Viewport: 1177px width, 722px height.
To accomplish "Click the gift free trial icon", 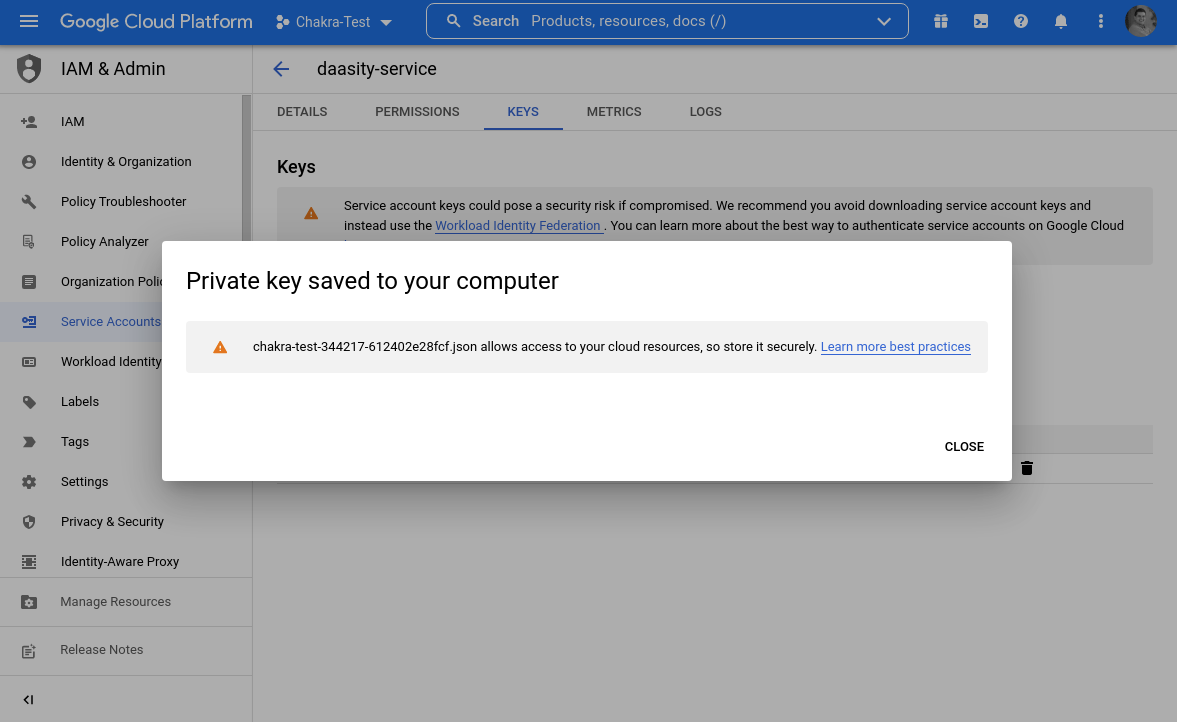I will click(940, 21).
